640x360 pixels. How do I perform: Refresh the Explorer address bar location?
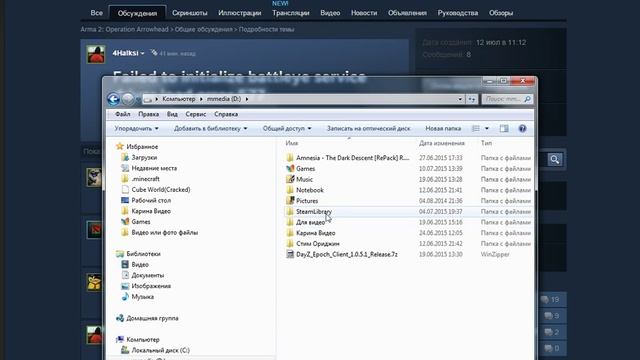pyautogui.click(x=472, y=99)
